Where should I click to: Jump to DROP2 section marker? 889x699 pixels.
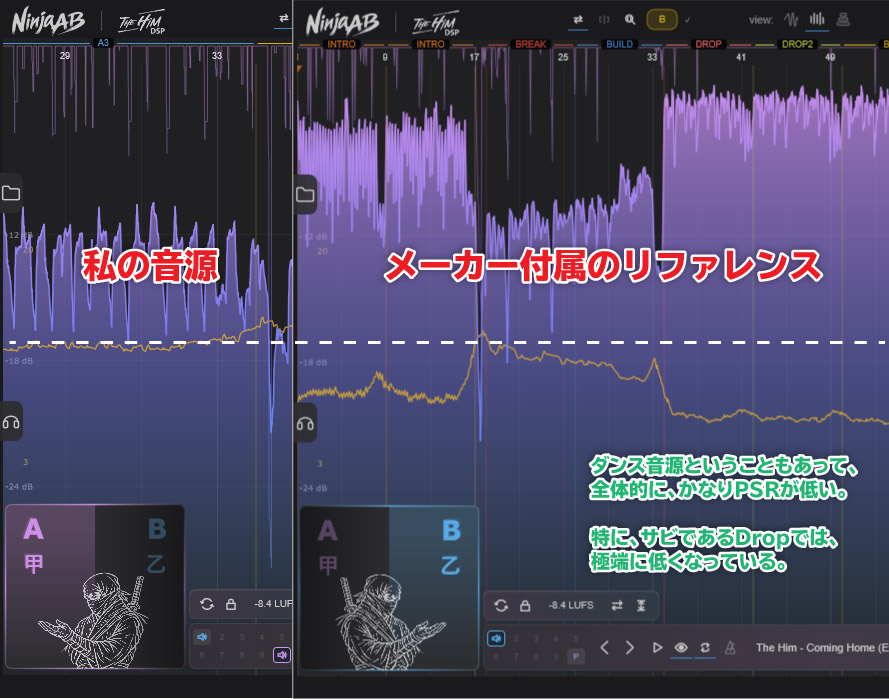point(797,44)
